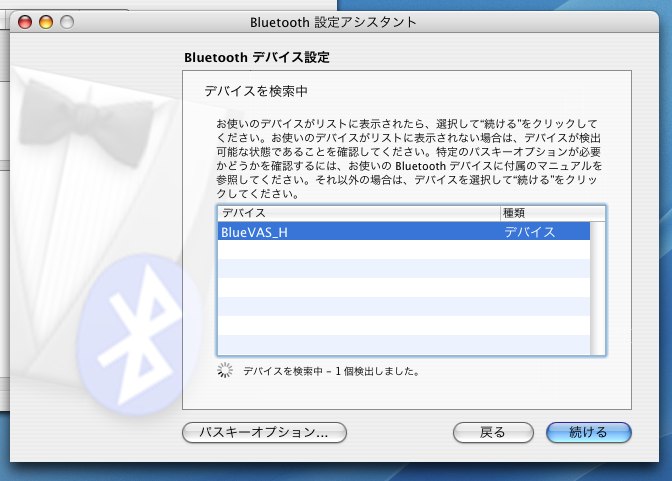Click the Bluetooth デバイス設定 heading
The width and height of the screenshot is (672, 481).
257,57
